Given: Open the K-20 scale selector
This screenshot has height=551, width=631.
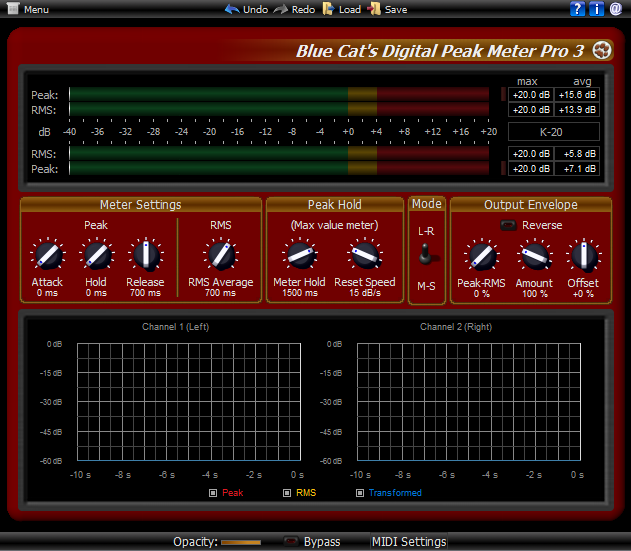Looking at the screenshot, I should (x=554, y=132).
